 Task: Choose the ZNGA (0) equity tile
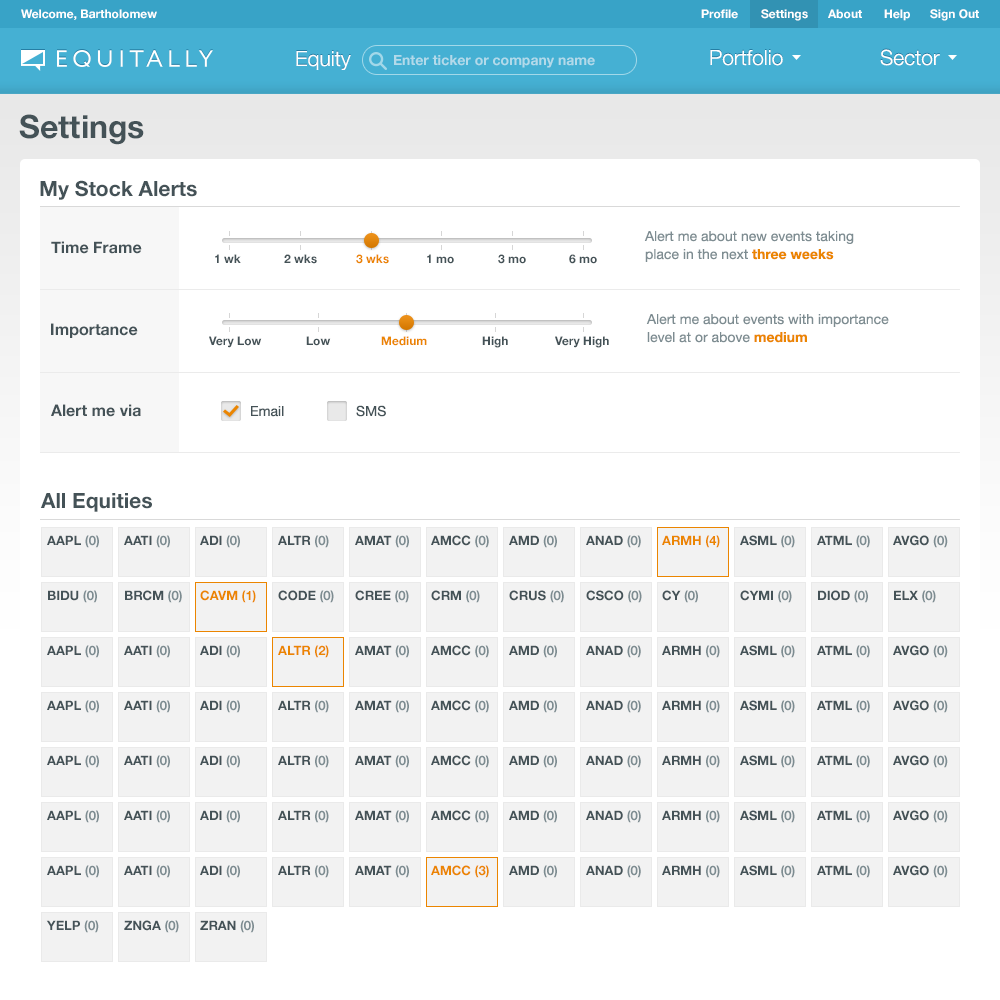[x=154, y=937]
